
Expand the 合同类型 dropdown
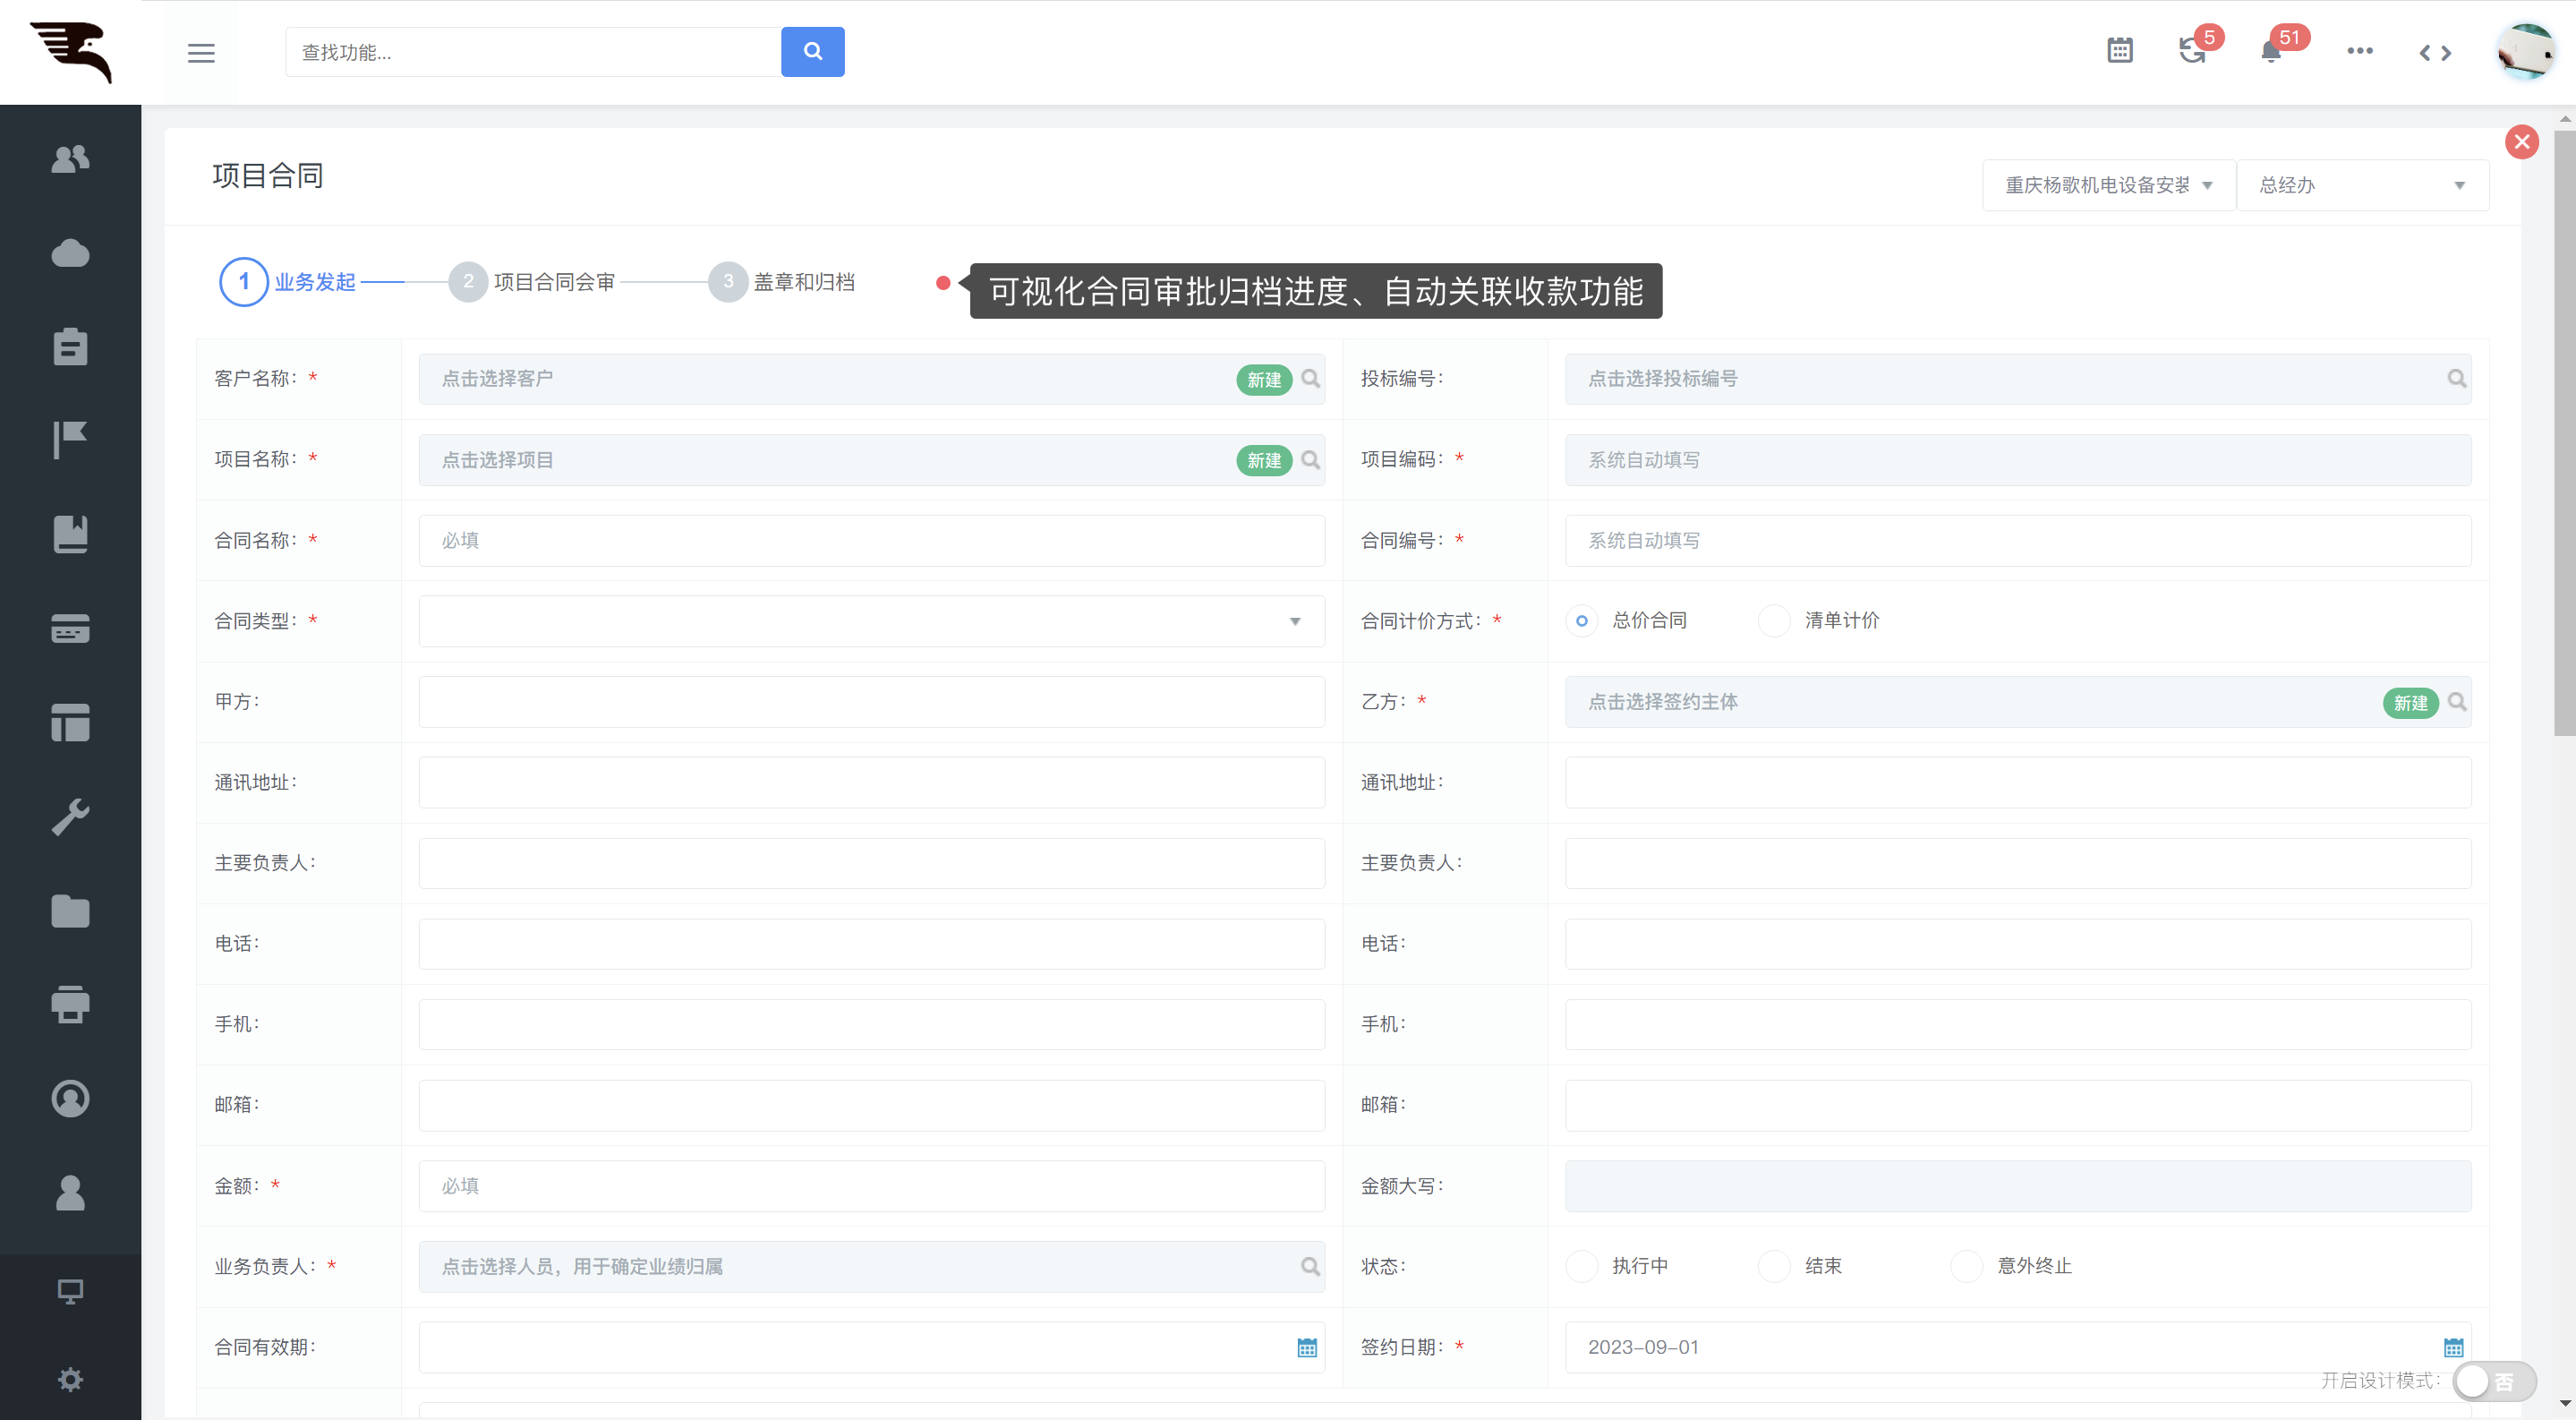(871, 621)
